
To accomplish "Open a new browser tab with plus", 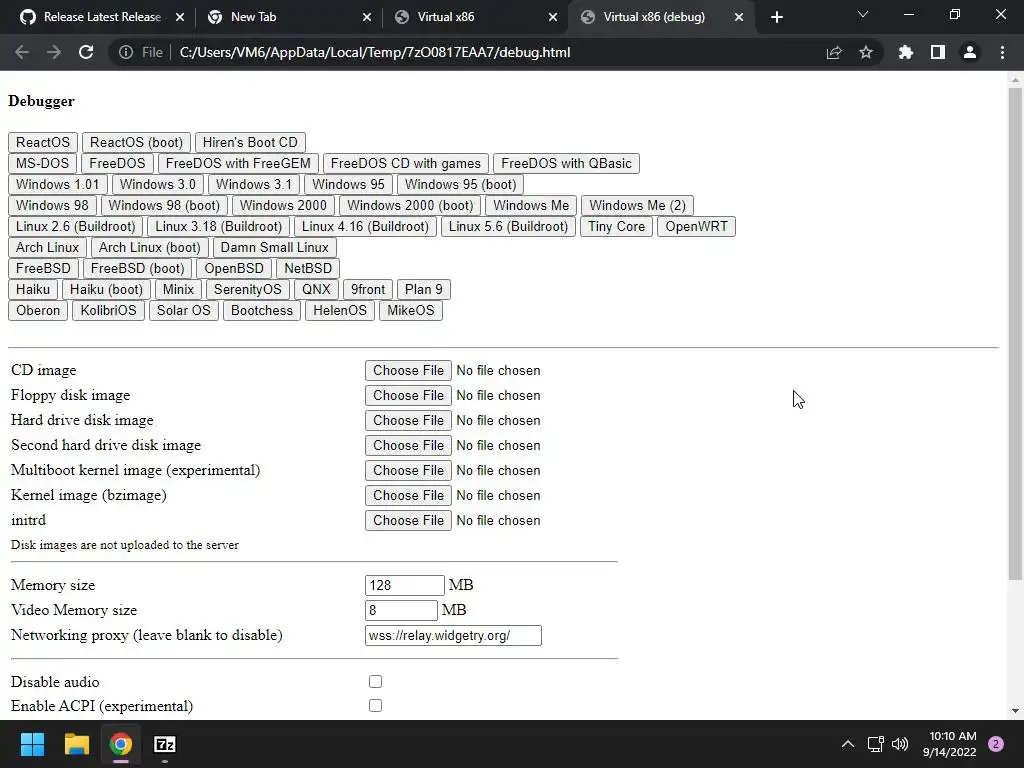I will 776,17.
